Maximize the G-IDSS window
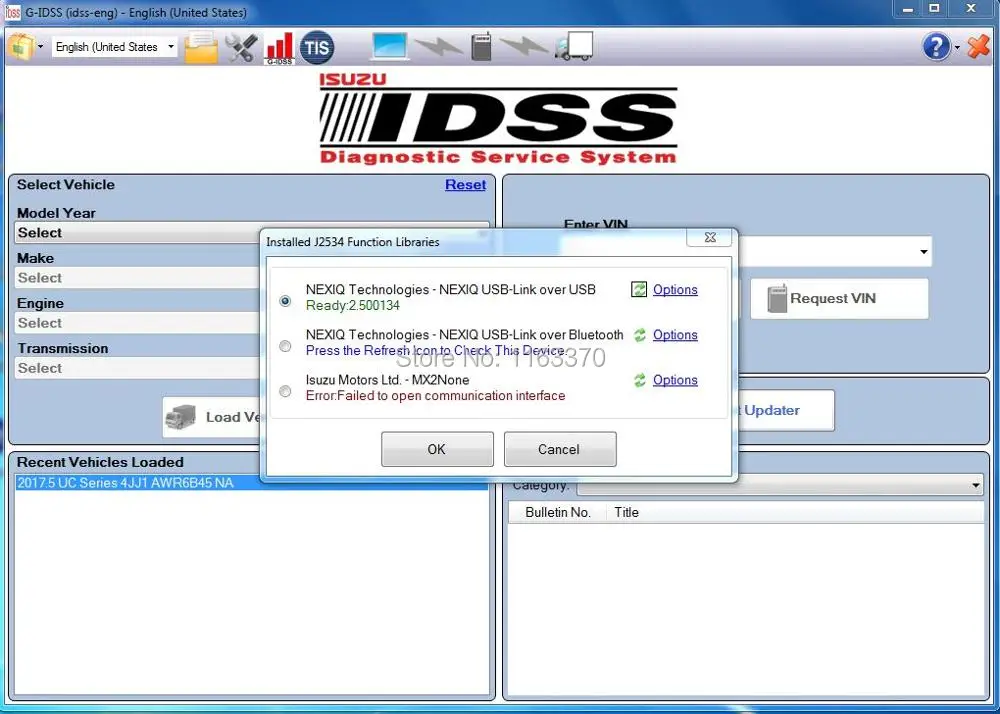1000x714 pixels. (934, 9)
